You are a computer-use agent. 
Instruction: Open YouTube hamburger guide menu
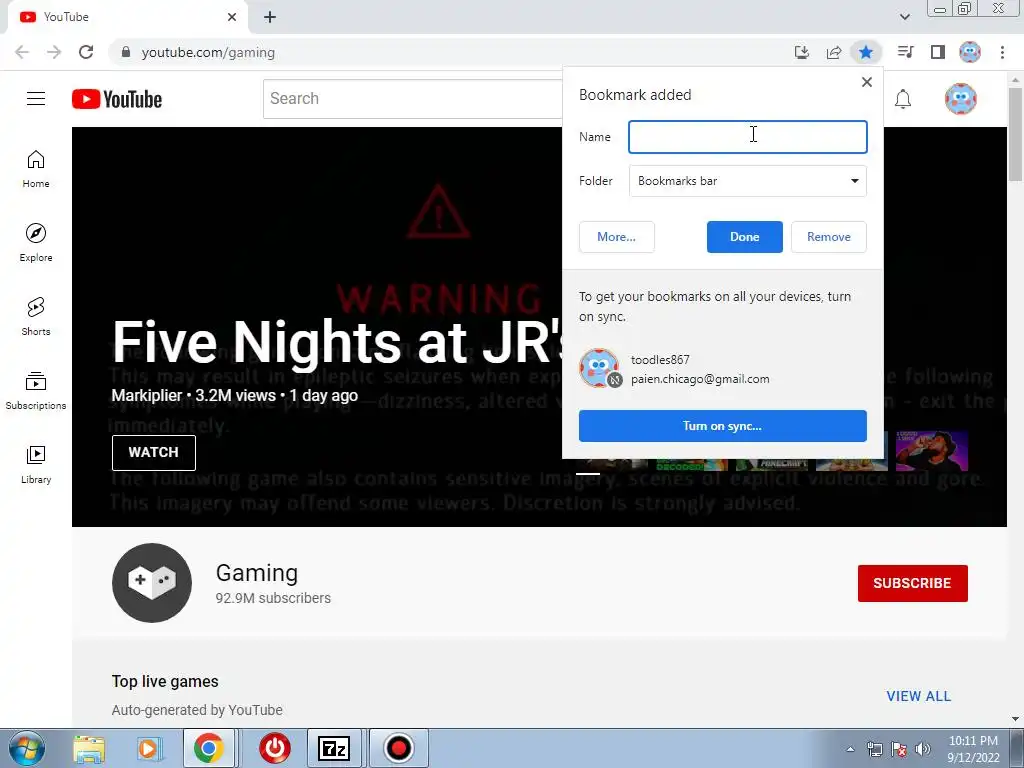coord(36,99)
